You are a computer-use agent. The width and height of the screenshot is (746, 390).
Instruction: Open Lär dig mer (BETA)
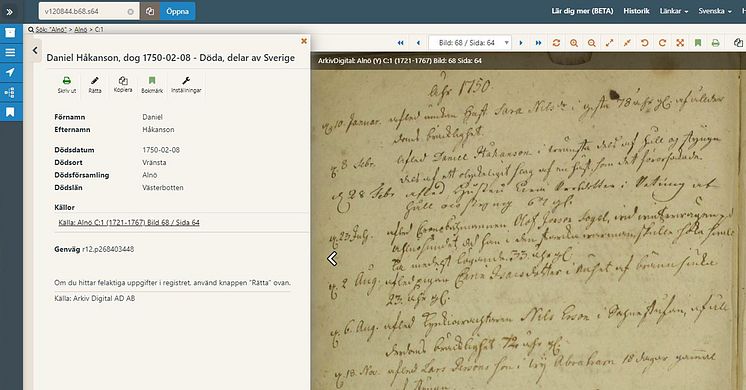point(582,11)
